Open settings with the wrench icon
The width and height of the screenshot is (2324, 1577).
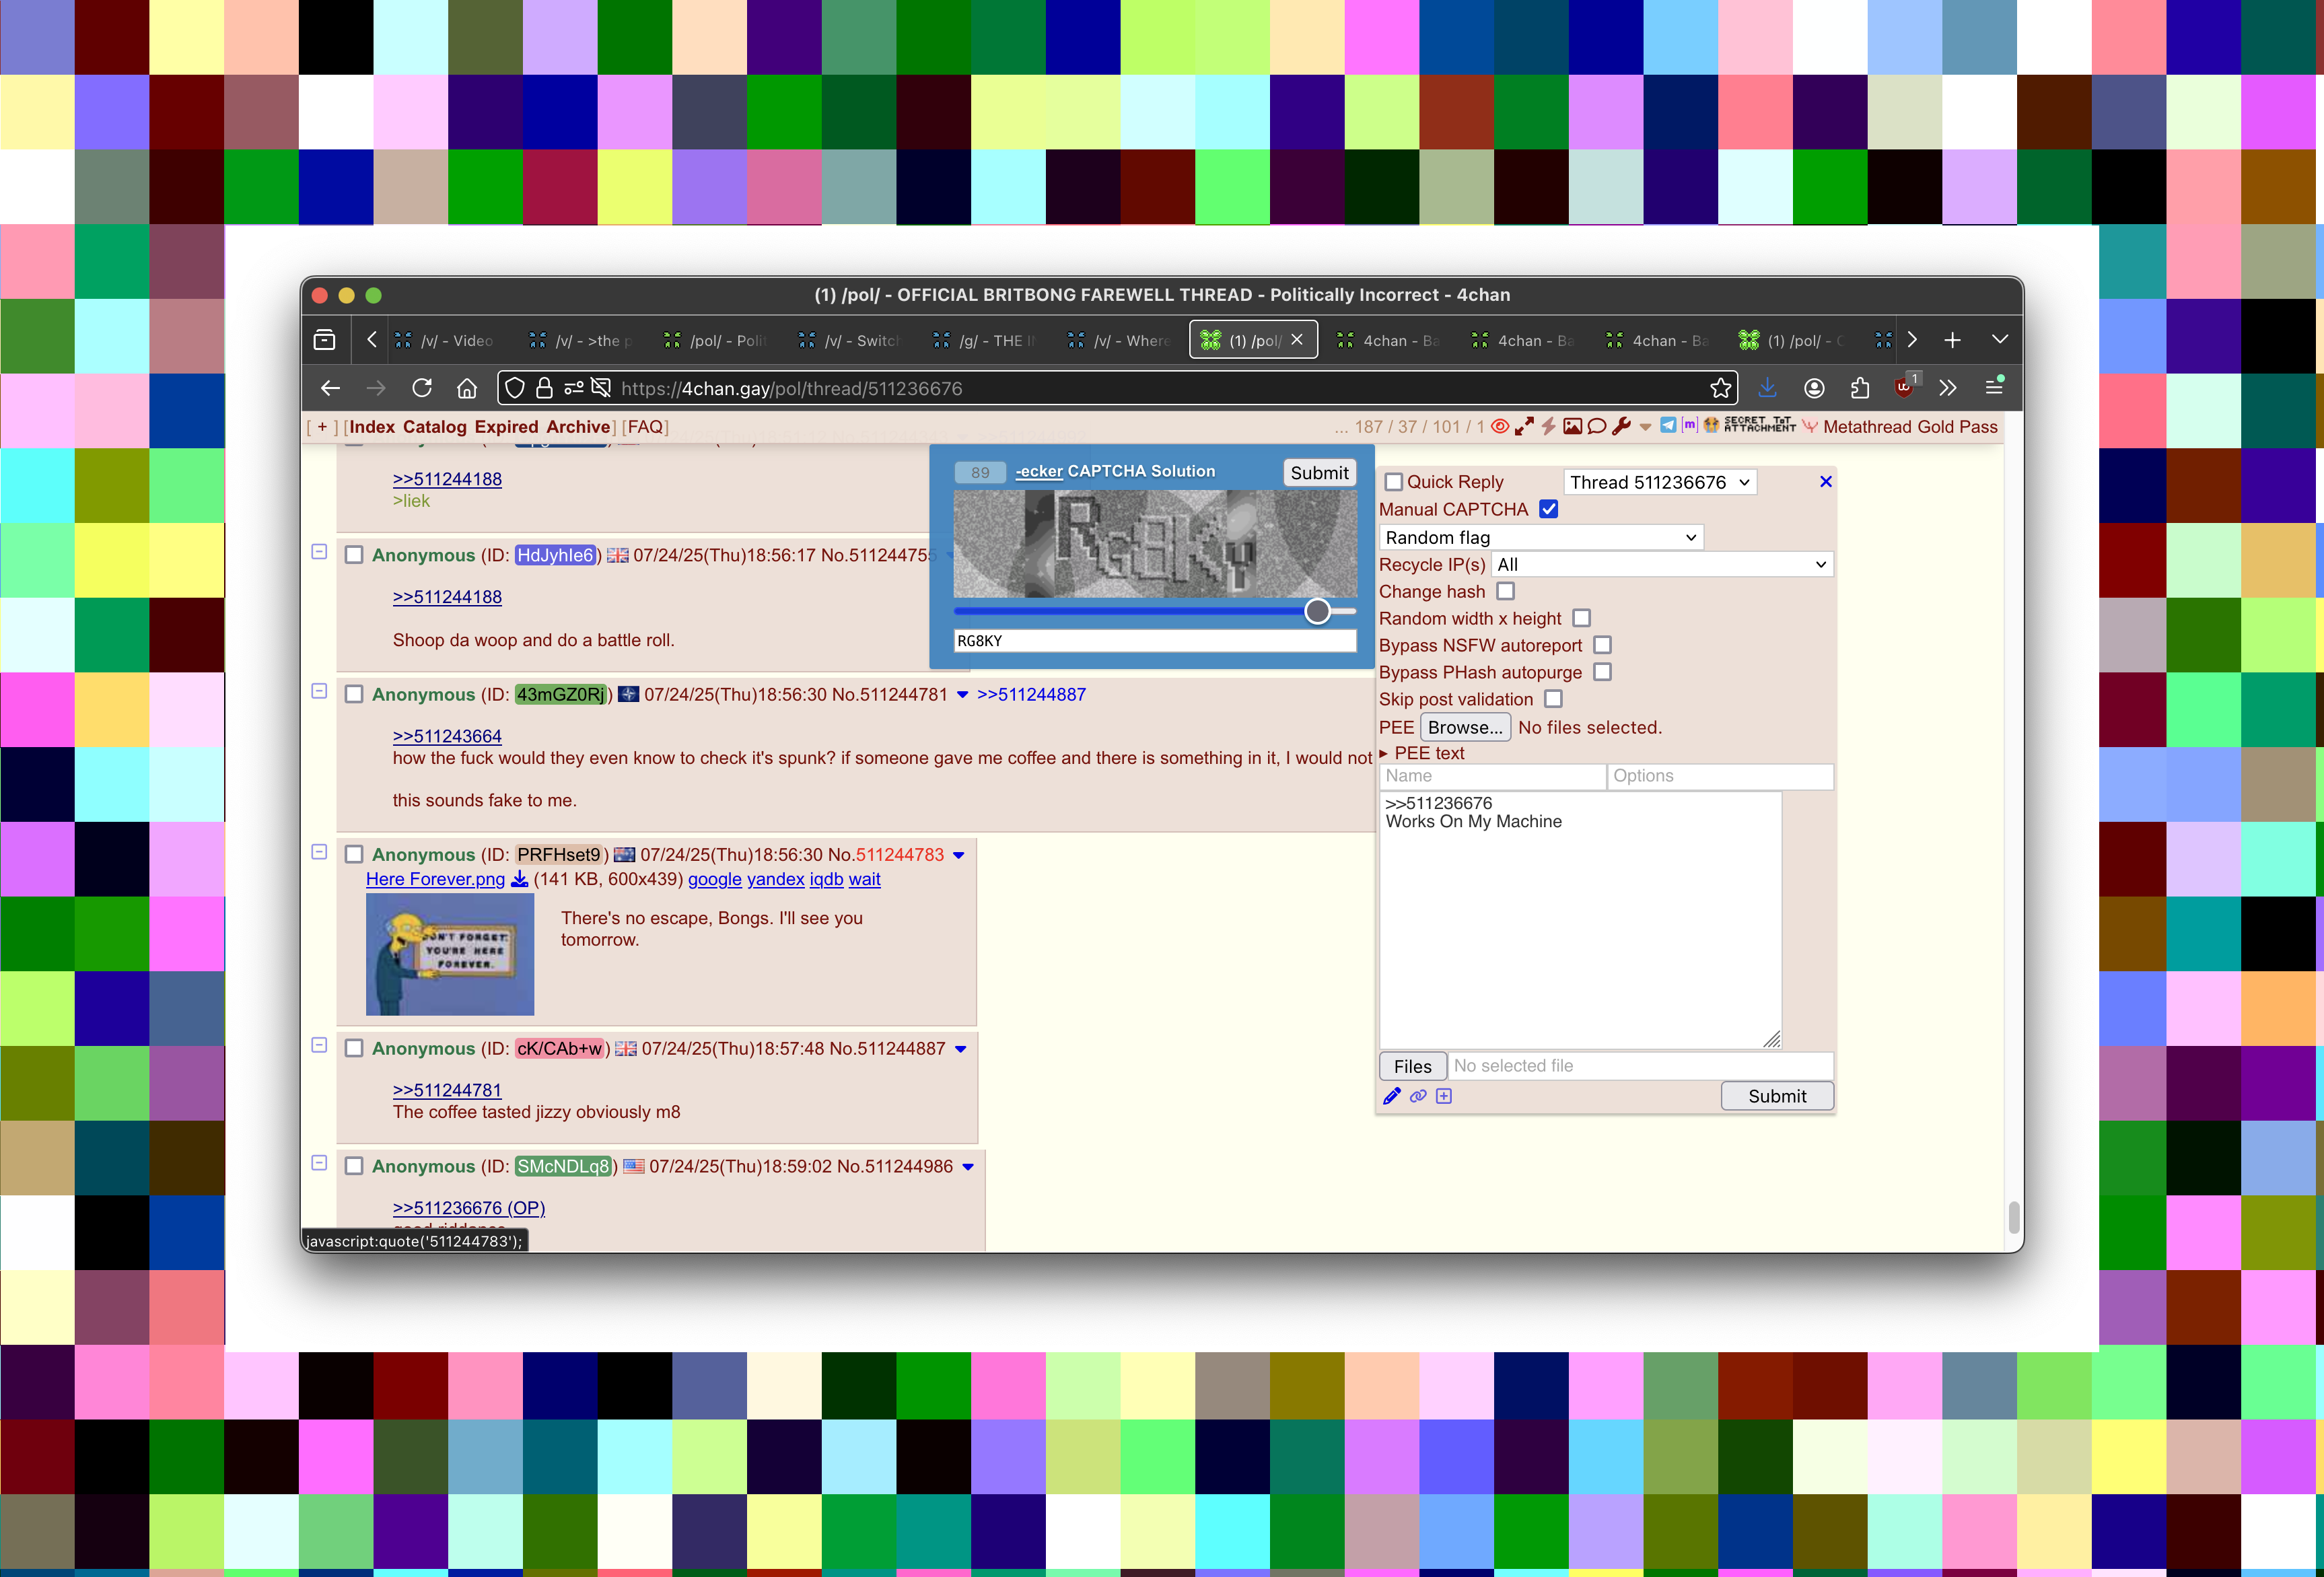click(x=1621, y=427)
